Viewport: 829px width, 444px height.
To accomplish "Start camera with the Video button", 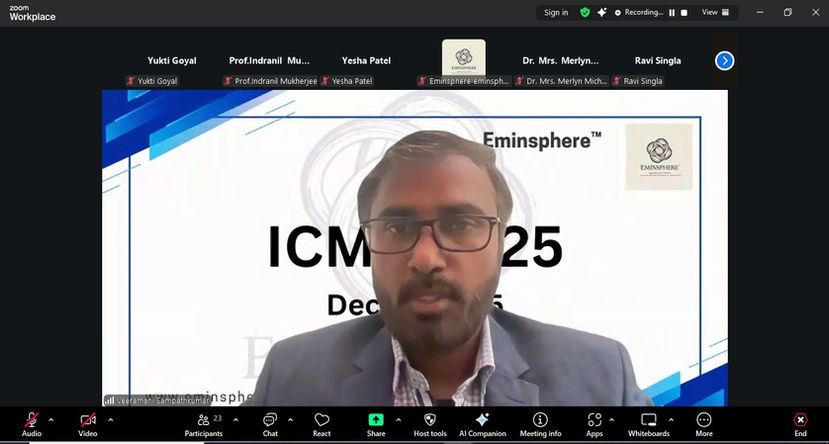I will 88,424.
